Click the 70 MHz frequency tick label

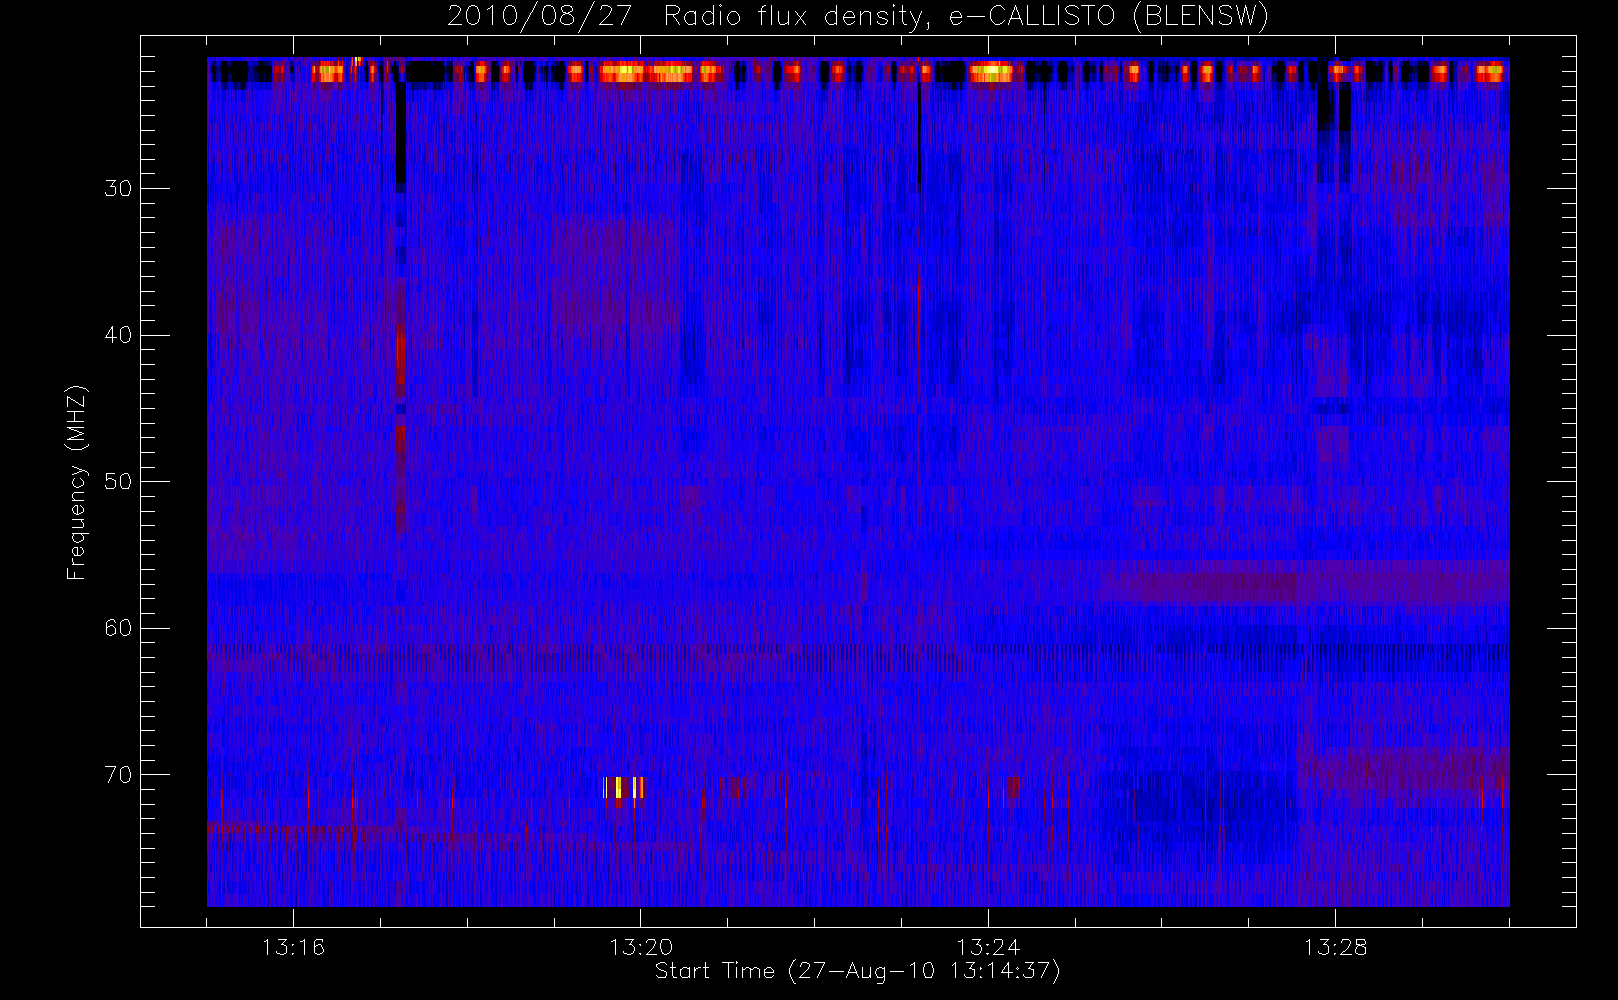point(118,775)
